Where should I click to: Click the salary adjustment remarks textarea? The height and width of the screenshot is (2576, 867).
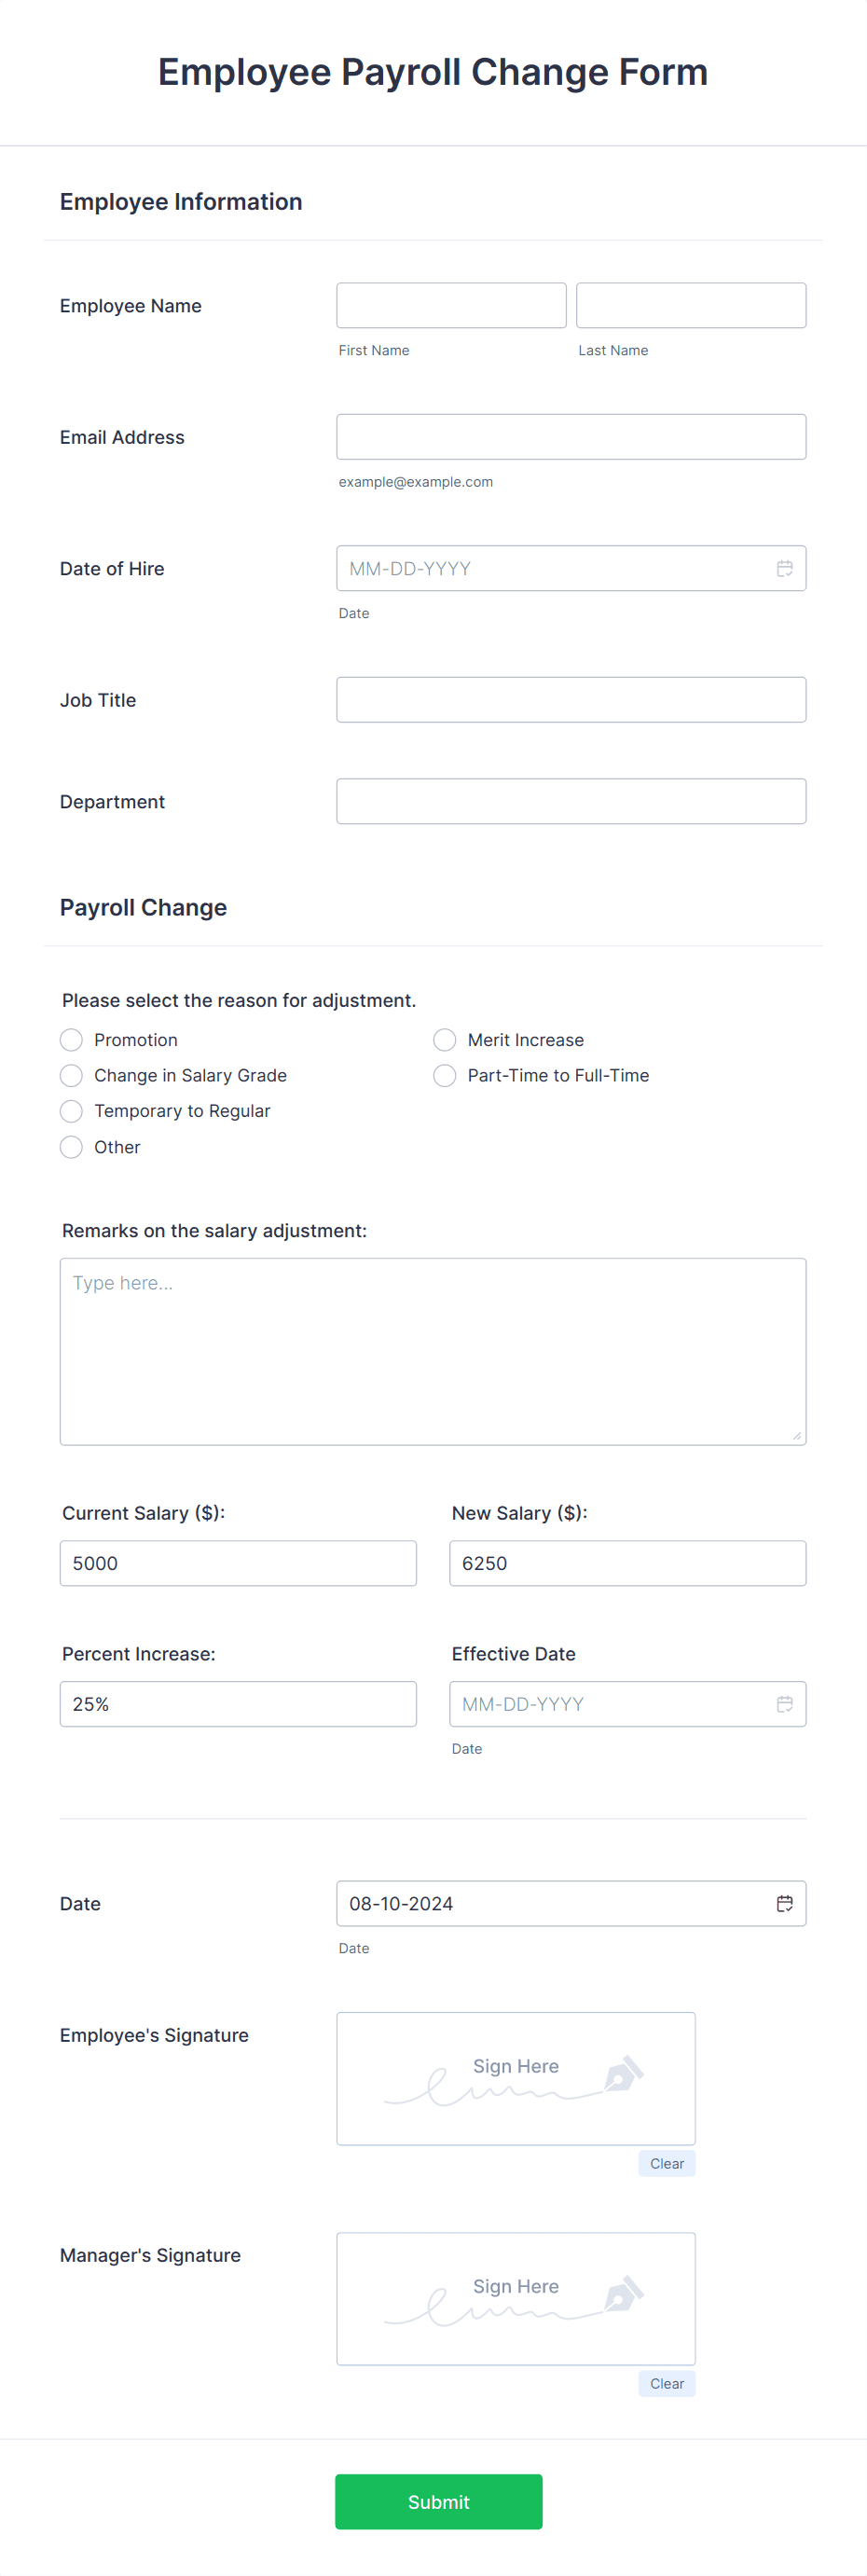point(433,1352)
